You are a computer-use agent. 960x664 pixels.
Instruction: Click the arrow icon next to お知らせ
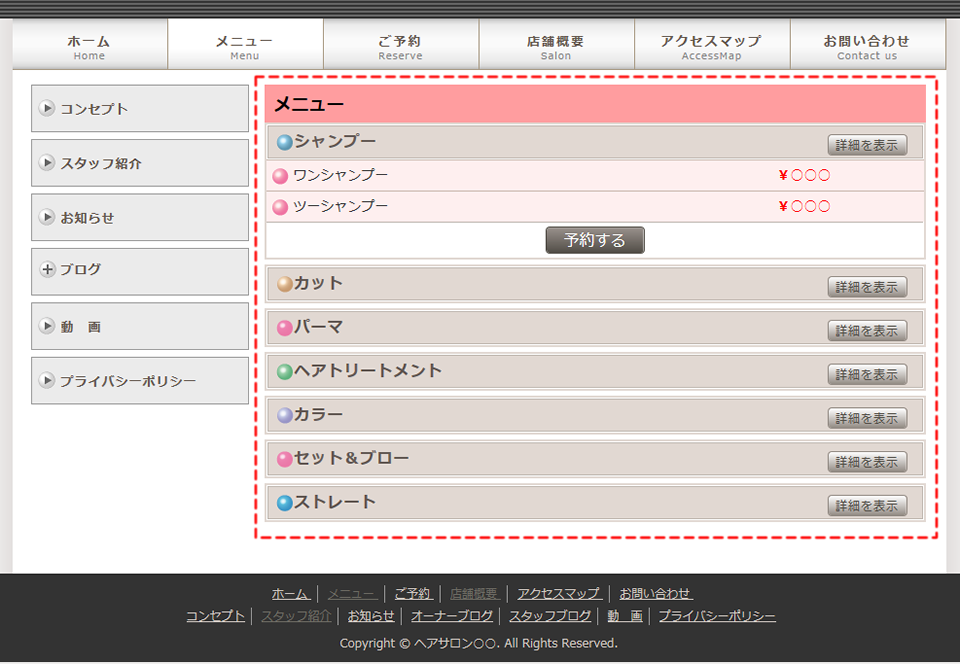(47, 217)
